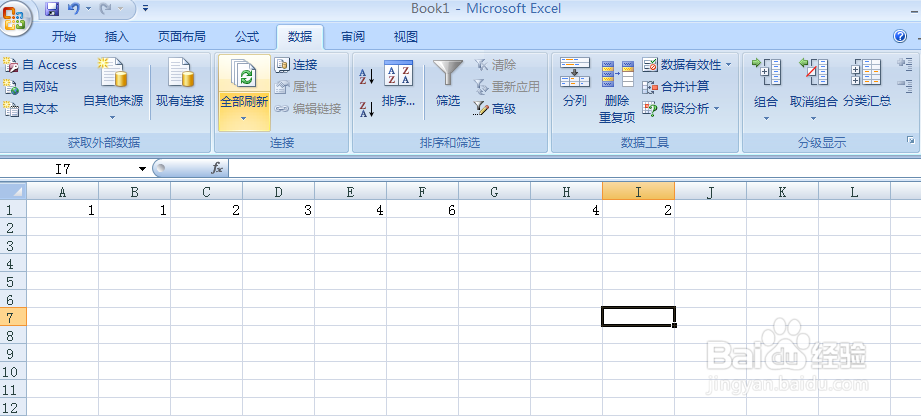Select column I header

(x=638, y=192)
